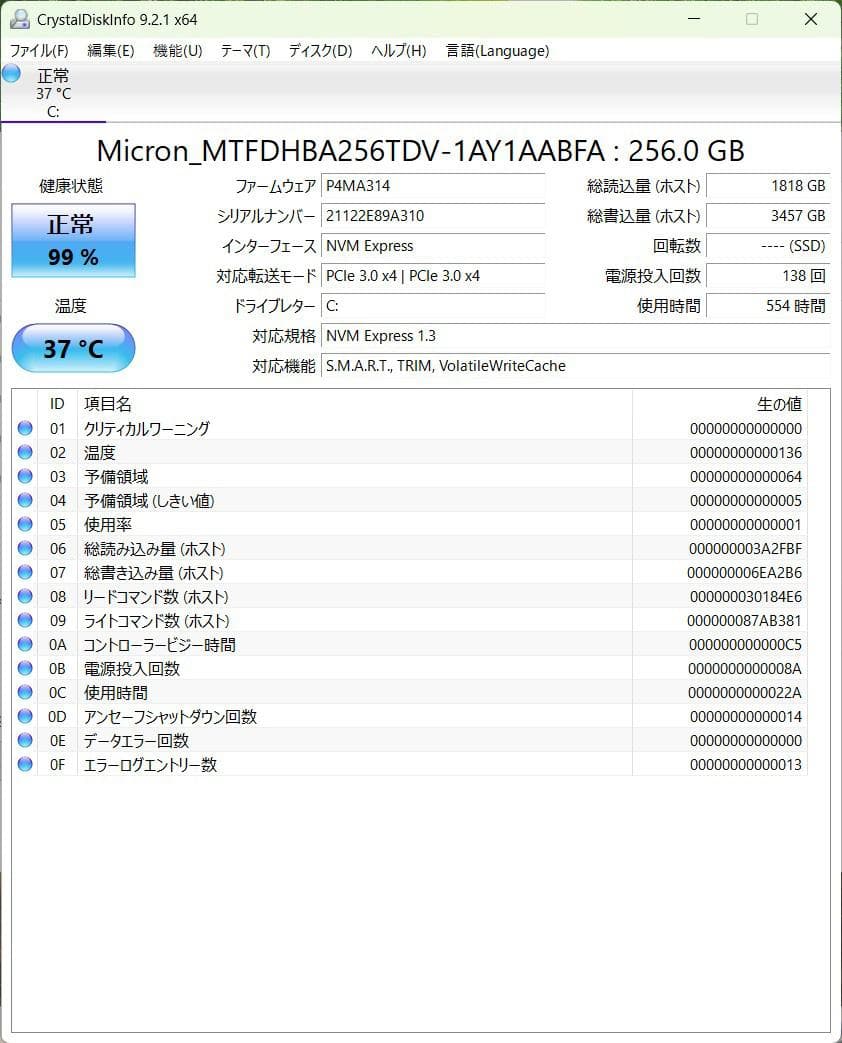Click the status dot for アンセーフシャットダウン回数
Viewport: 842px width, 1043px height.
click(25, 716)
